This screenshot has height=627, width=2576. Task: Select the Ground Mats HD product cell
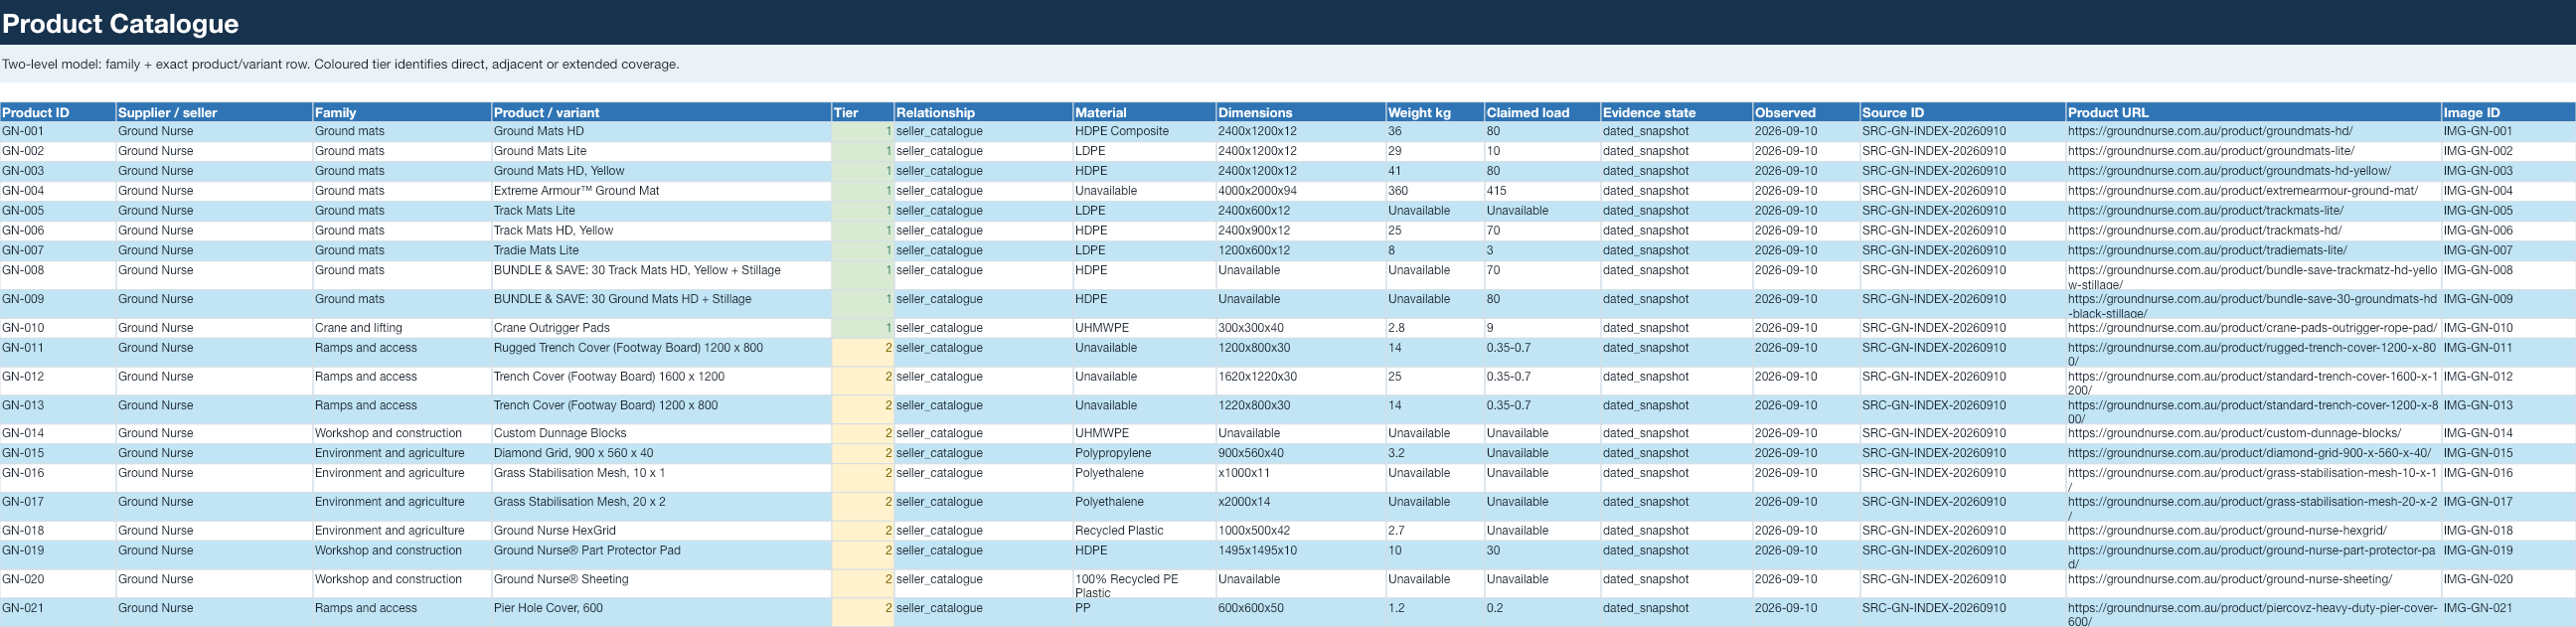point(661,131)
